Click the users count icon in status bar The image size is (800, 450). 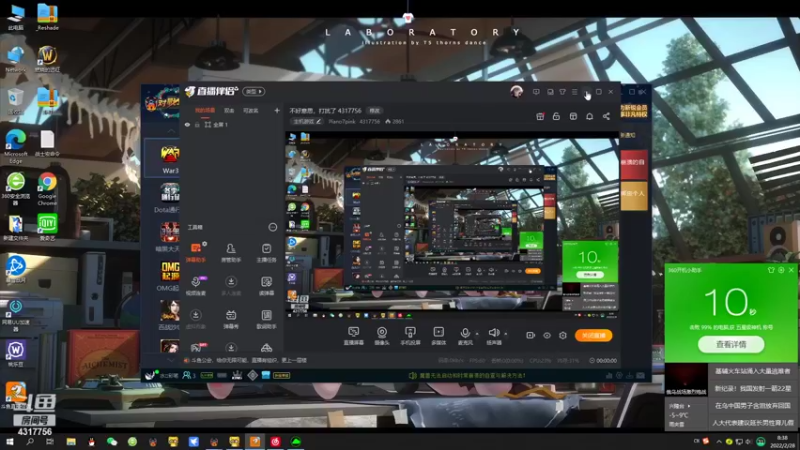[187, 375]
